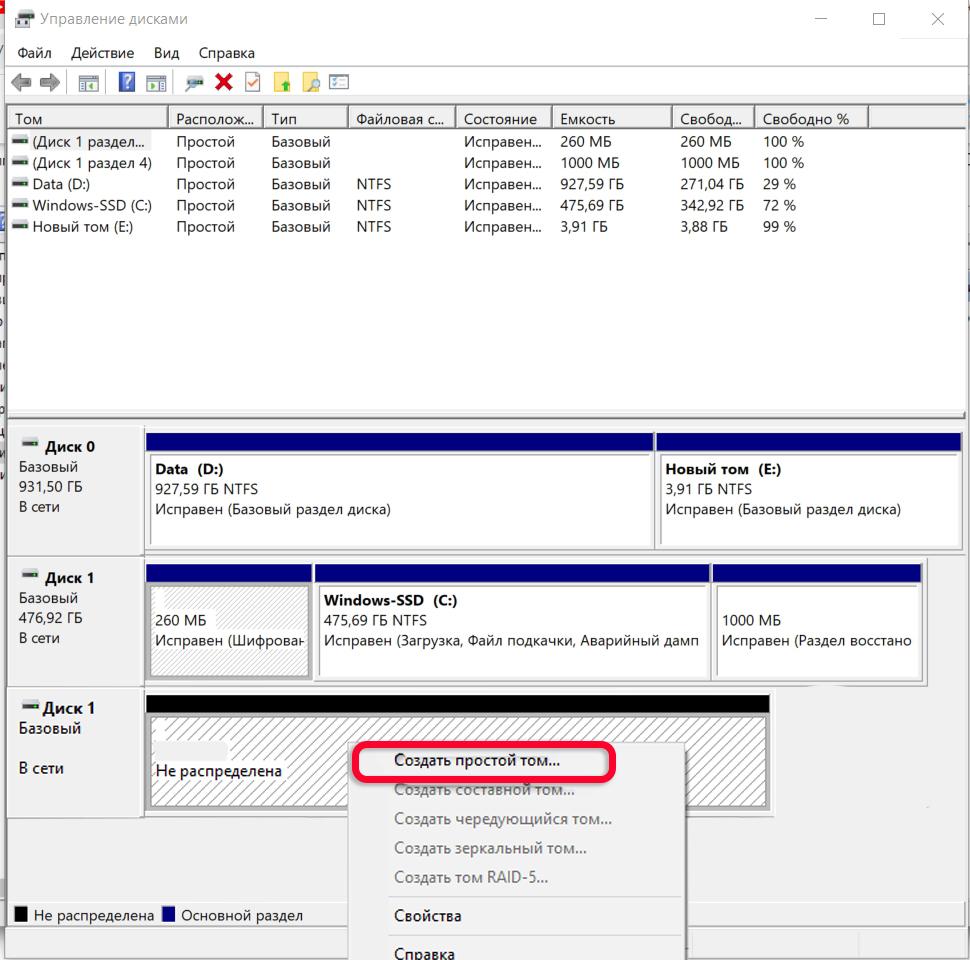Image resolution: width=970 pixels, height=960 pixels.
Task: Select Windows-SSD (C:) partition block
Action: (x=512, y=622)
